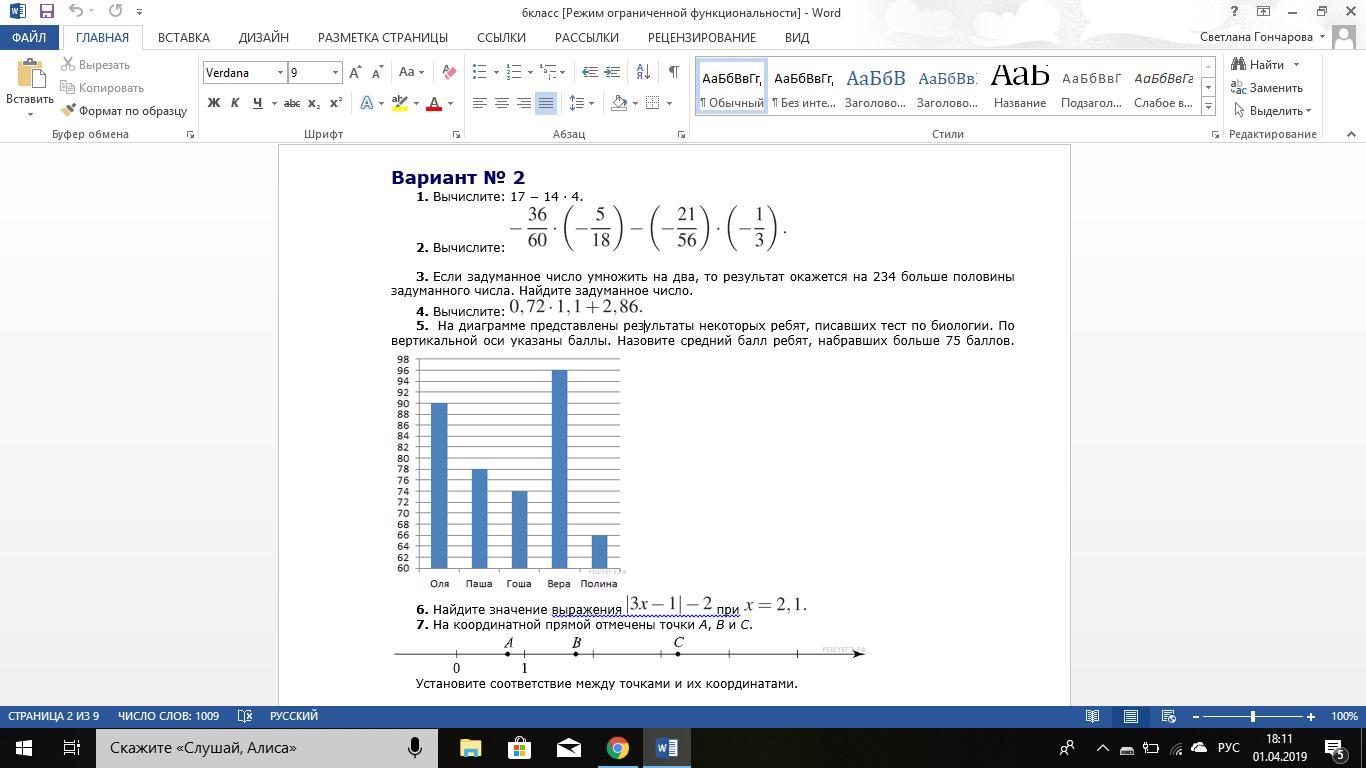1366x768 pixels.
Task: Click the Вырезать (Cut) button
Action: pos(96,65)
